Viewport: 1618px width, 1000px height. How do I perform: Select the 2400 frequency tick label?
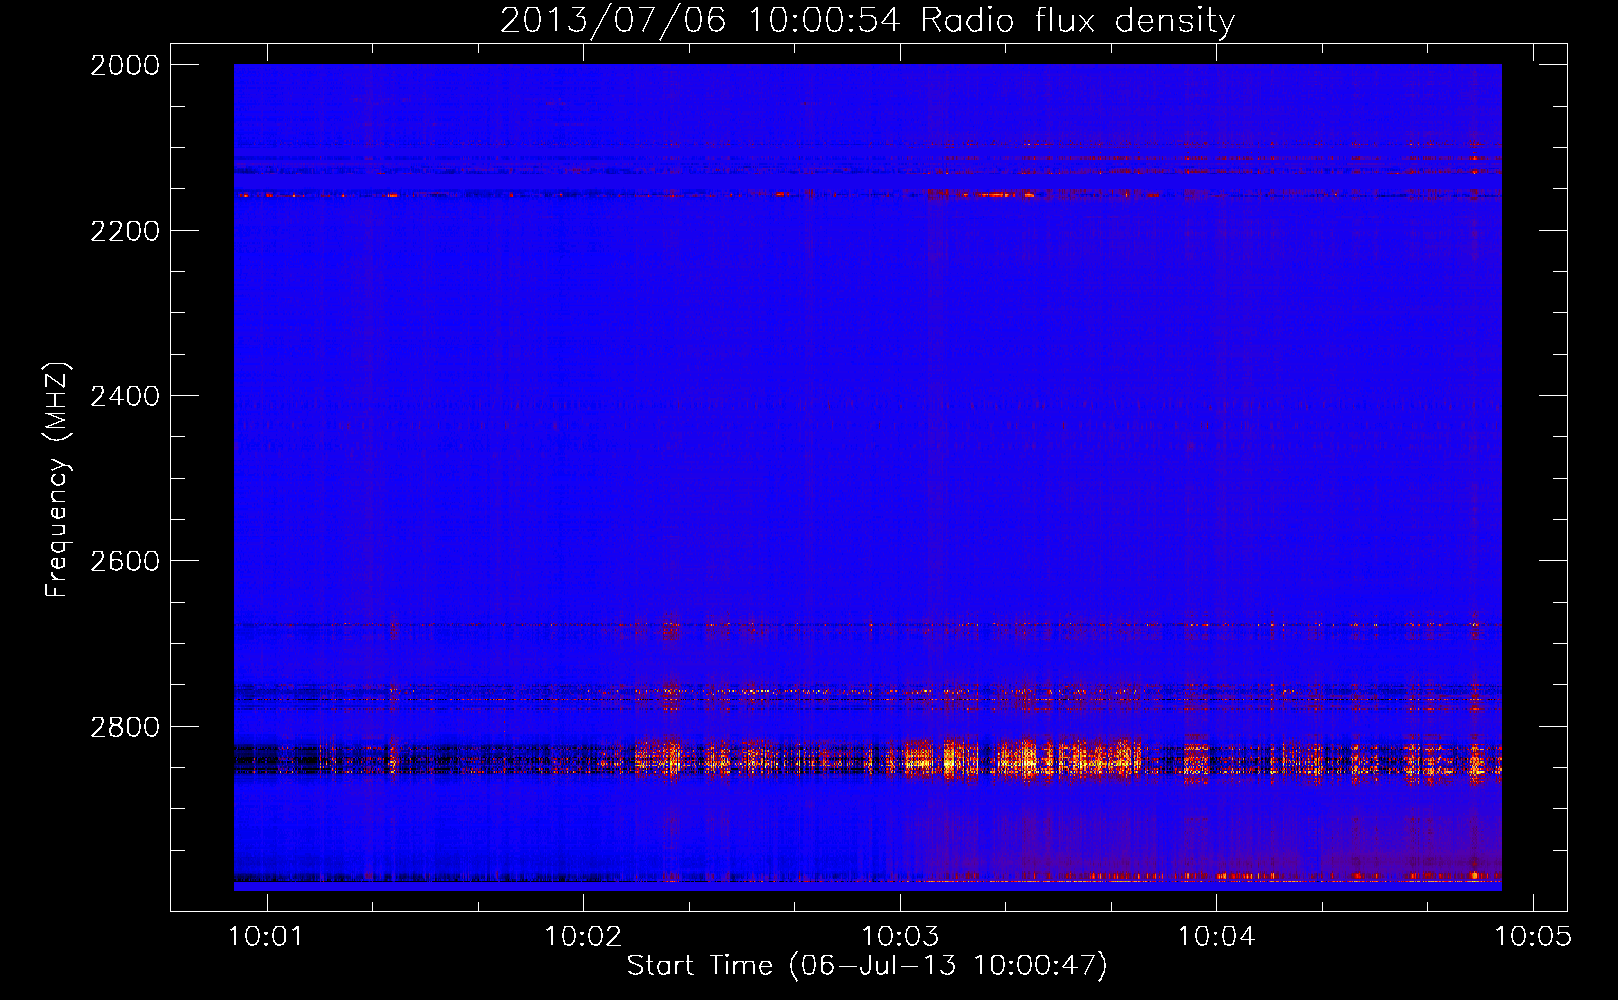coord(125,397)
